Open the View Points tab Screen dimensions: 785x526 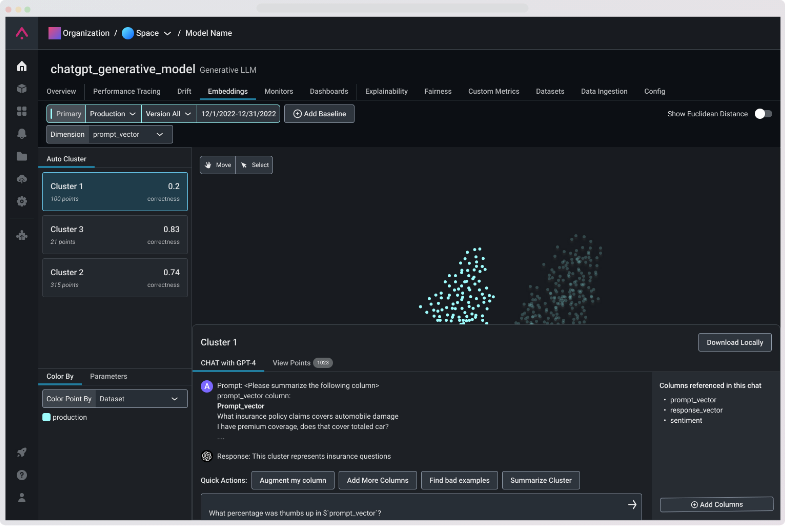coord(302,363)
